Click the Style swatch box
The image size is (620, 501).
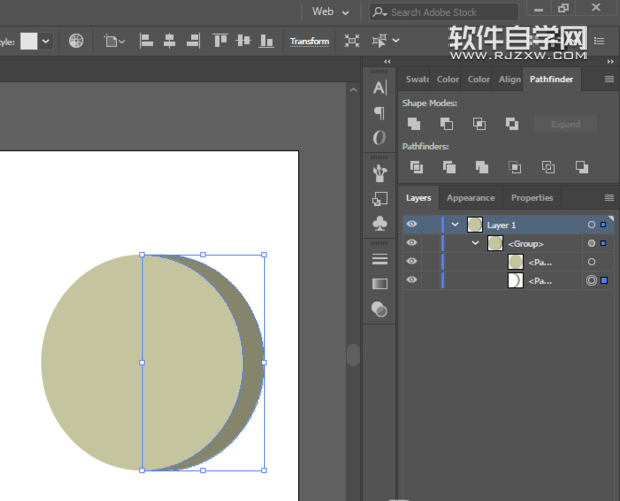click(29, 41)
